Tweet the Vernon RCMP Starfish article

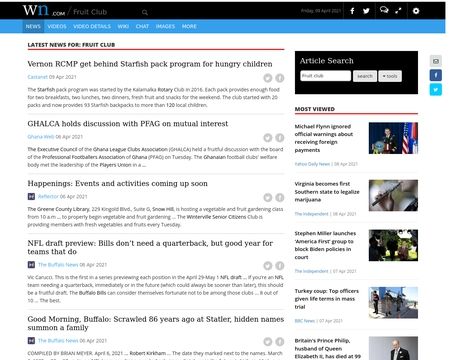pos(268,78)
